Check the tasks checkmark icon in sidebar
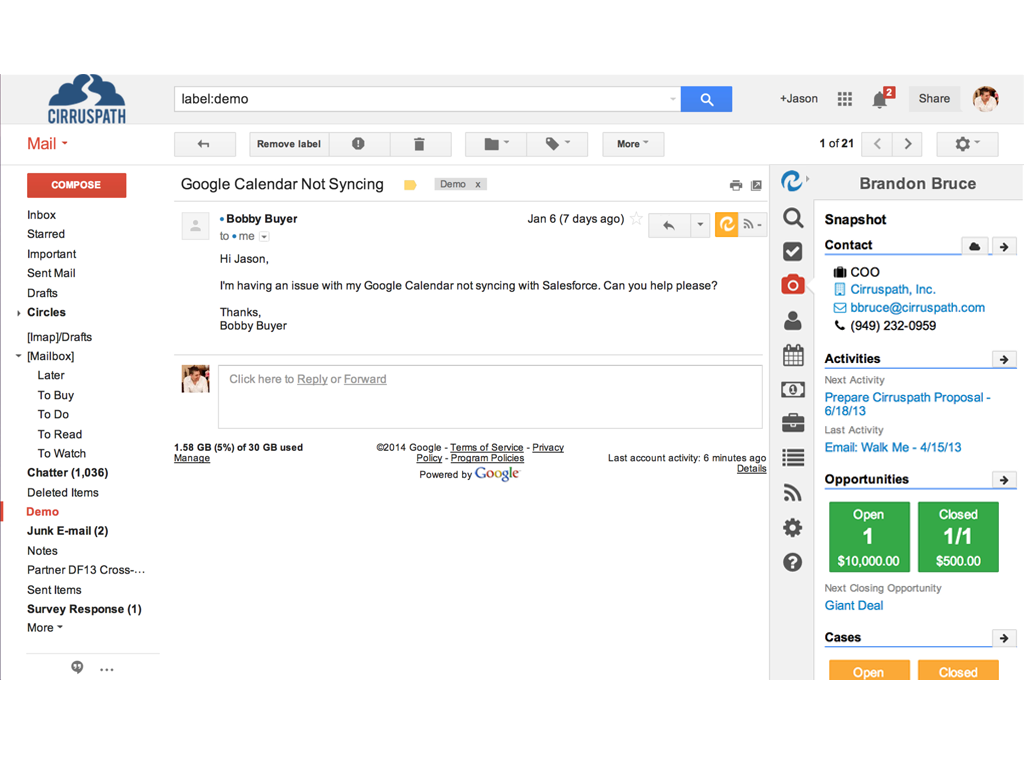The image size is (1024, 768). (x=793, y=251)
